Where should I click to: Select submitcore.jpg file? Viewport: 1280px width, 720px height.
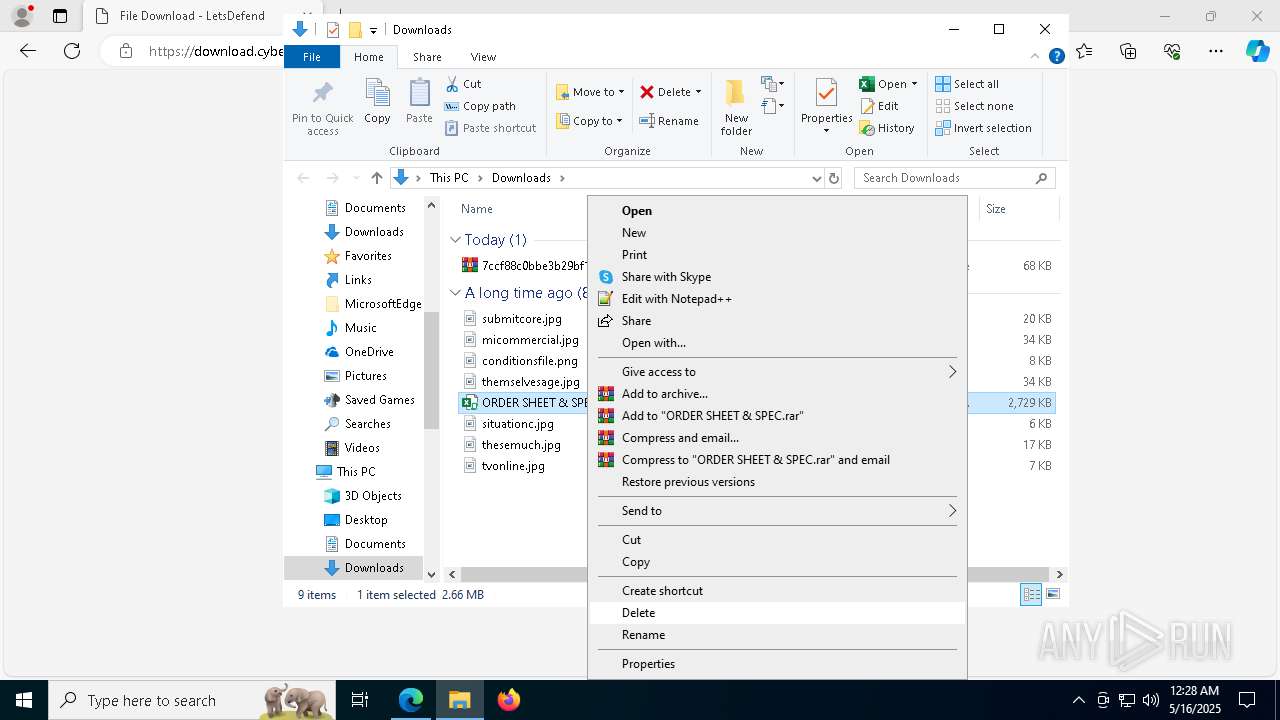(521, 319)
